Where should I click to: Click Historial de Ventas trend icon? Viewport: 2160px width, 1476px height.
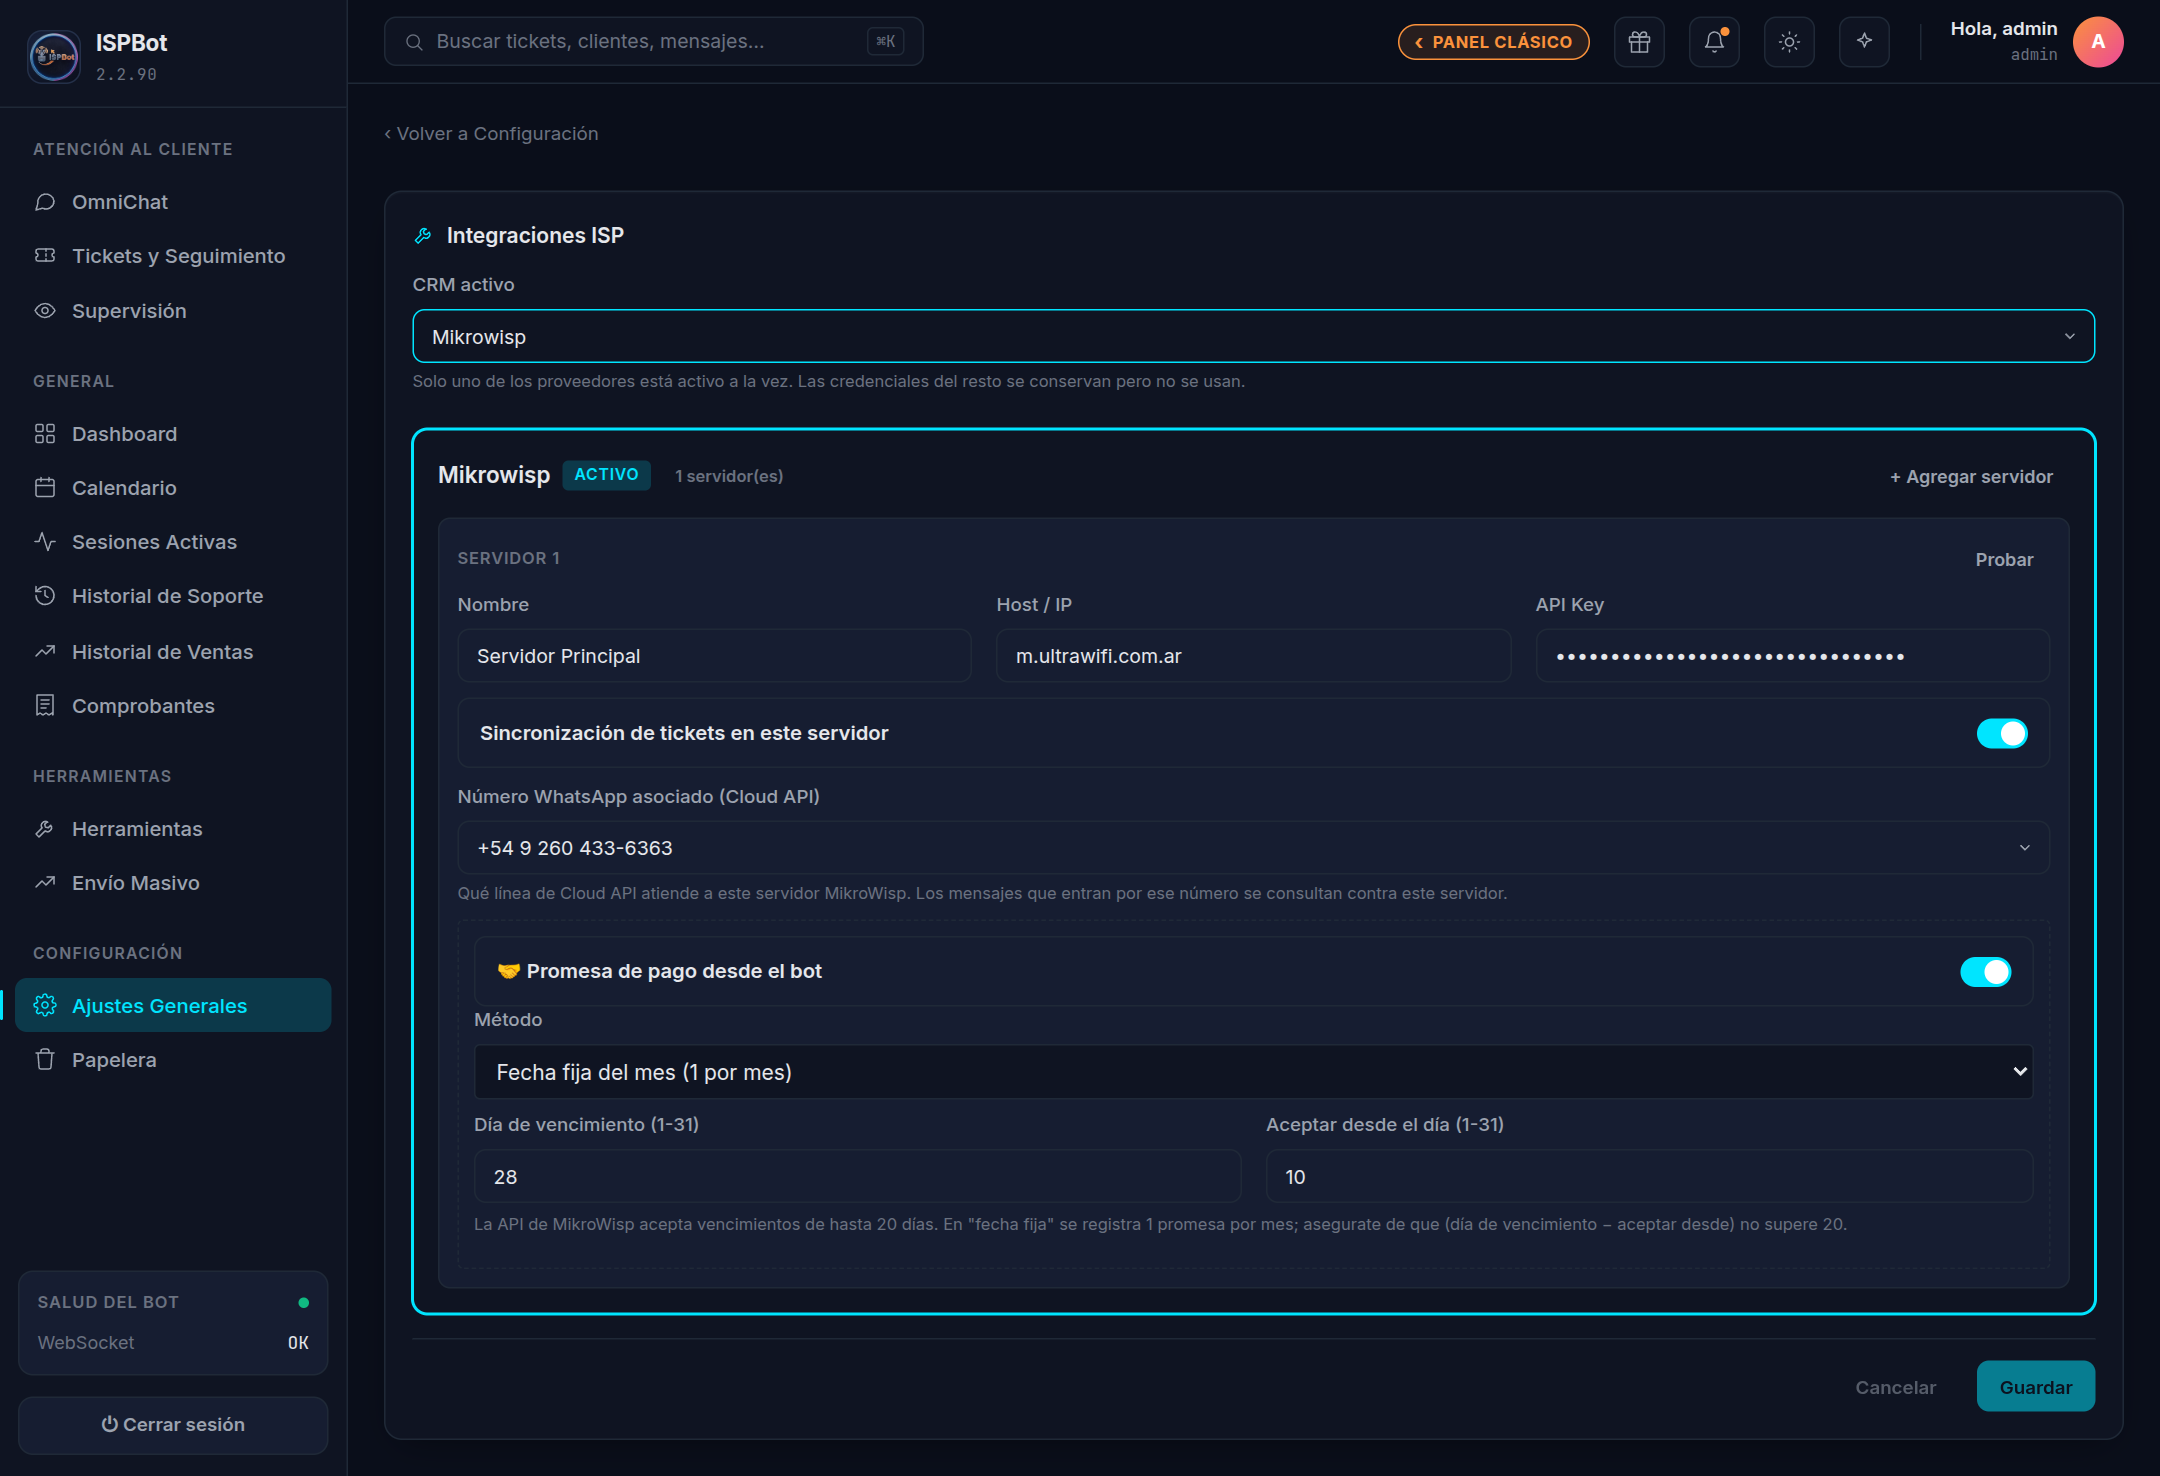pyautogui.click(x=45, y=652)
